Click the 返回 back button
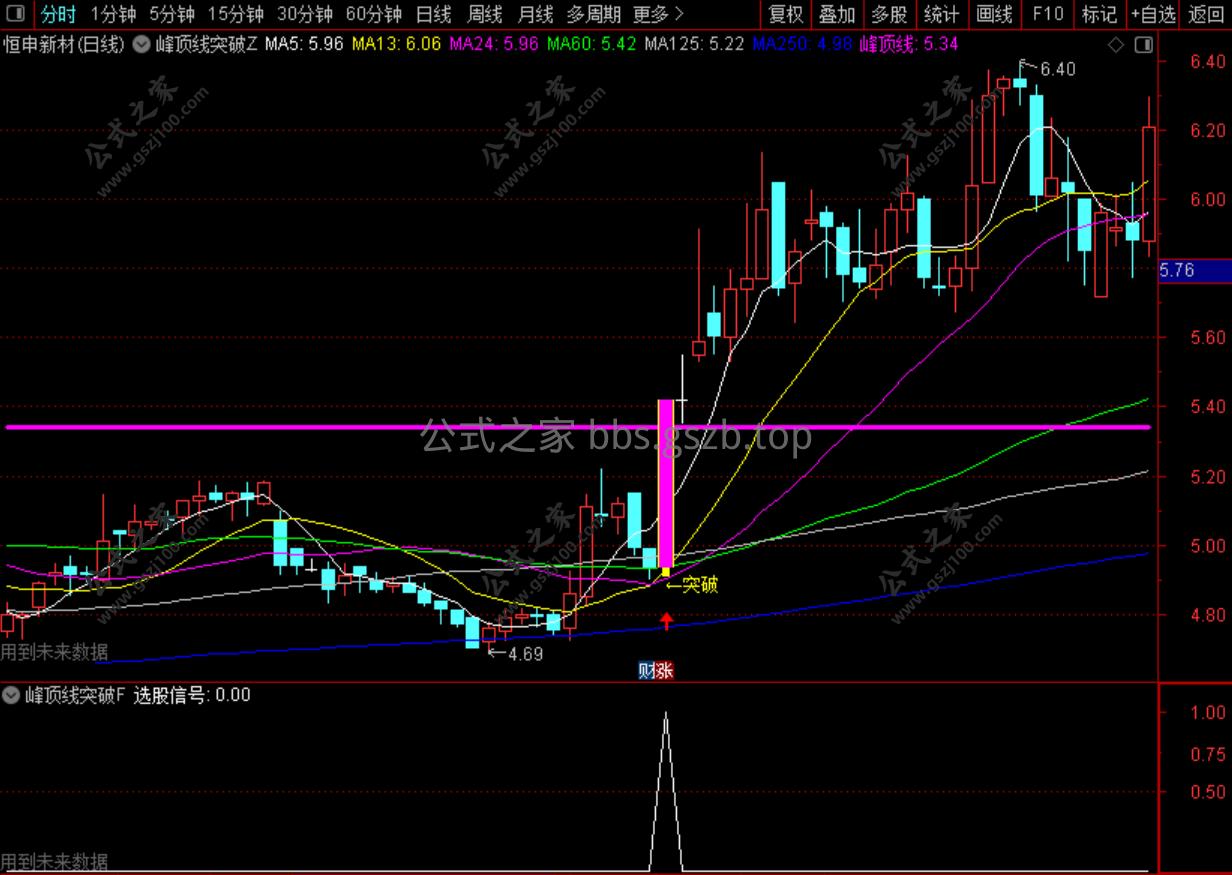The image size is (1232, 875). [x=1205, y=14]
